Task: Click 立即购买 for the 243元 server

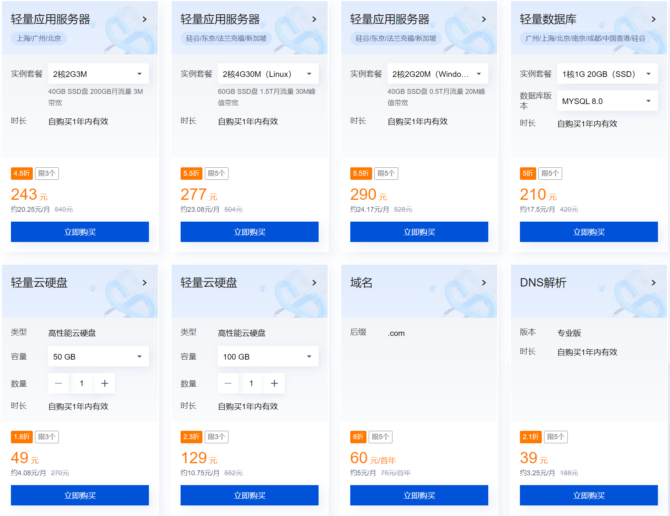Action: pyautogui.click(x=80, y=232)
